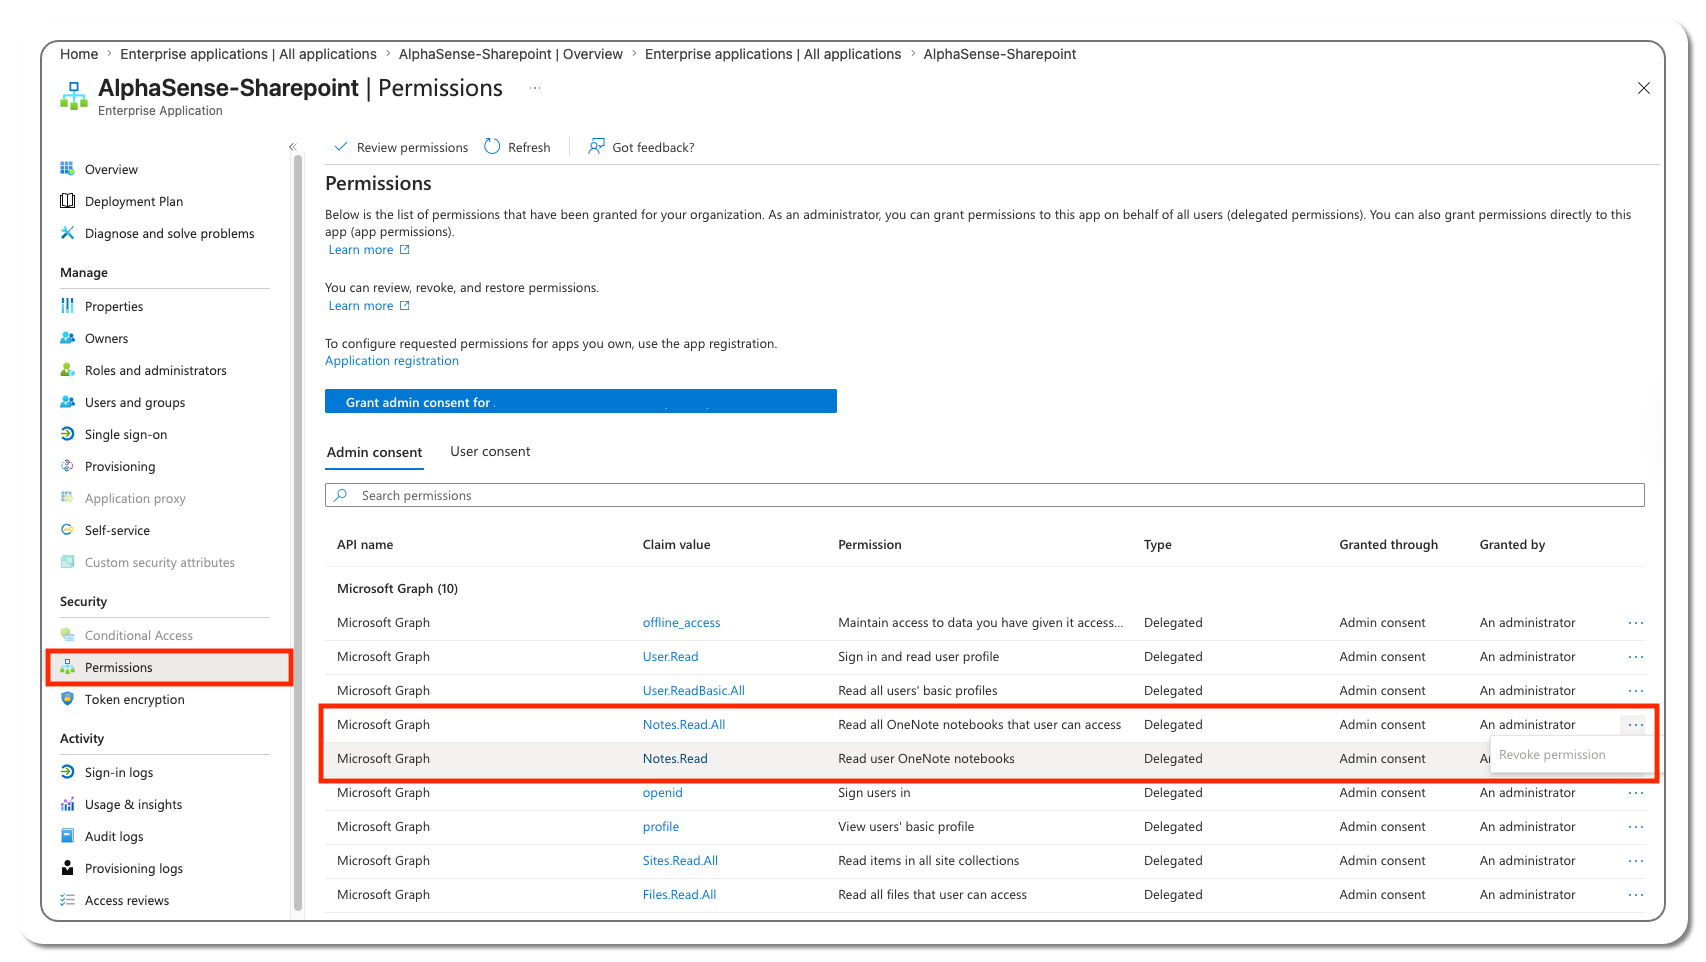Click the Diagnose and solve problems wrench icon

(67, 233)
